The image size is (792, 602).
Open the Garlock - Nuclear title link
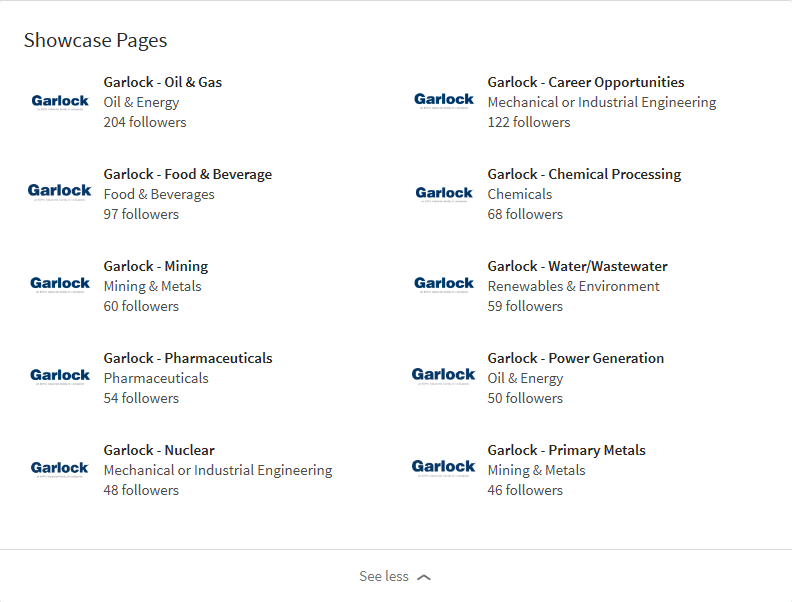pyautogui.click(x=159, y=450)
